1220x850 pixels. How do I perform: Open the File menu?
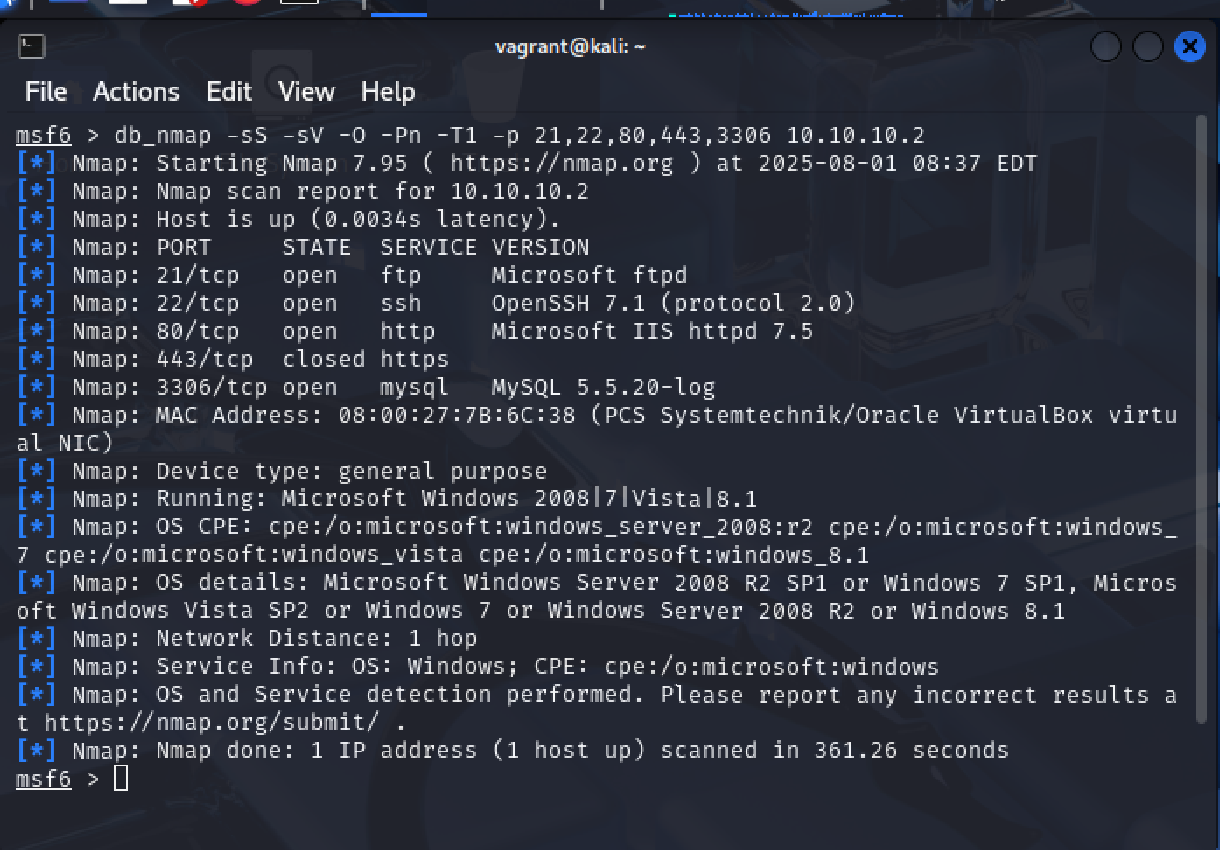point(46,92)
